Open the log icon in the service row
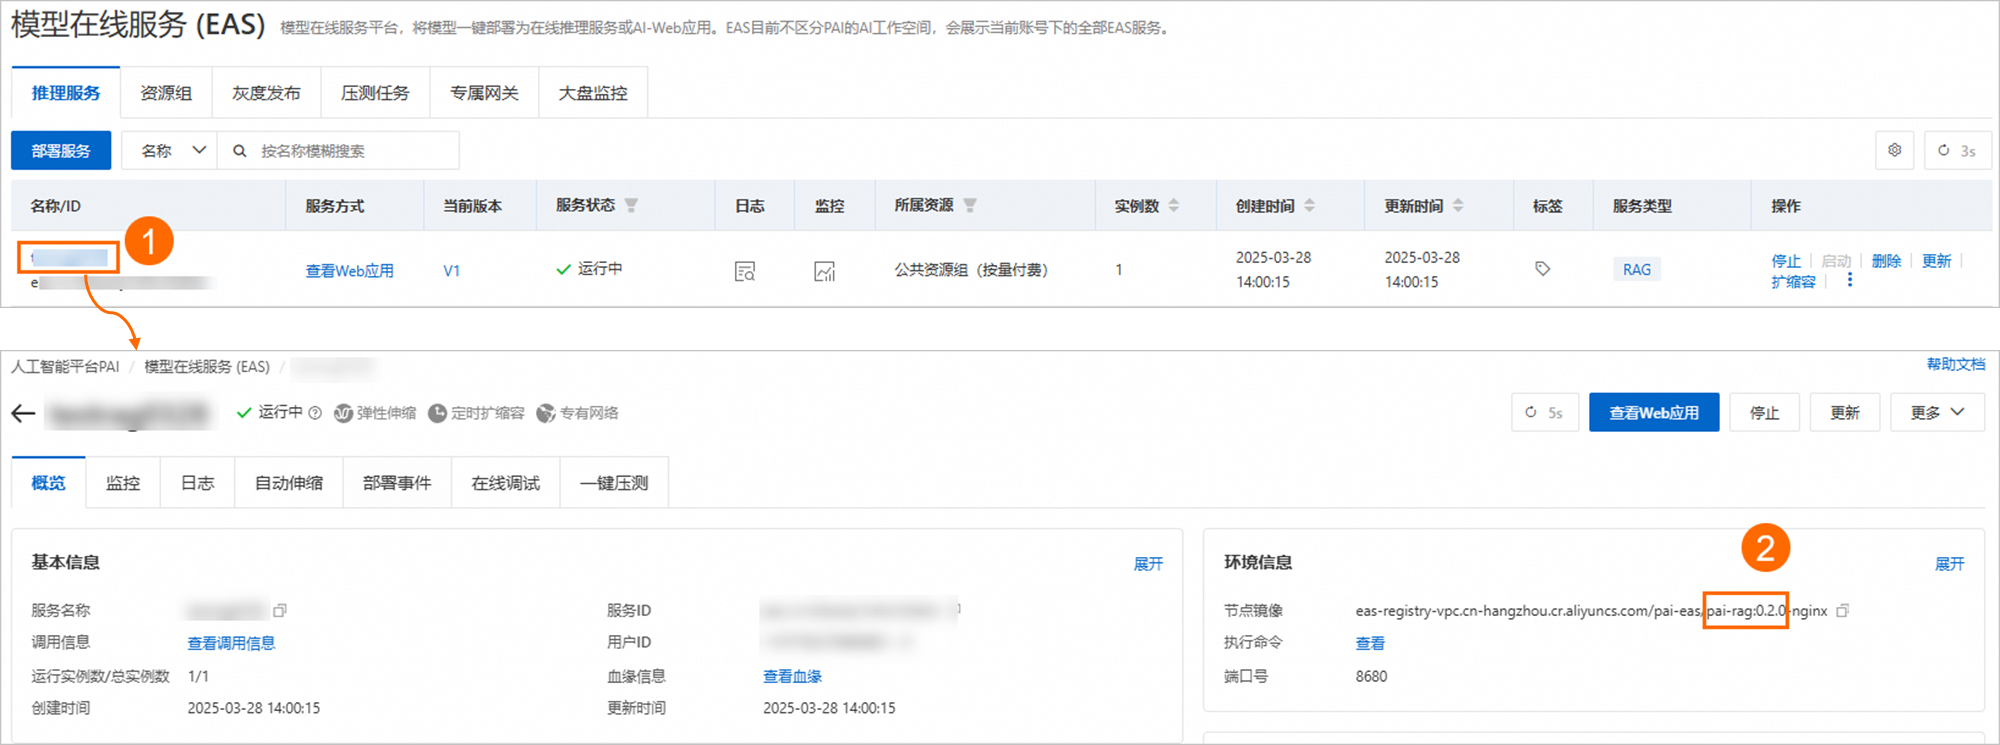This screenshot has width=2000, height=745. coord(744,271)
